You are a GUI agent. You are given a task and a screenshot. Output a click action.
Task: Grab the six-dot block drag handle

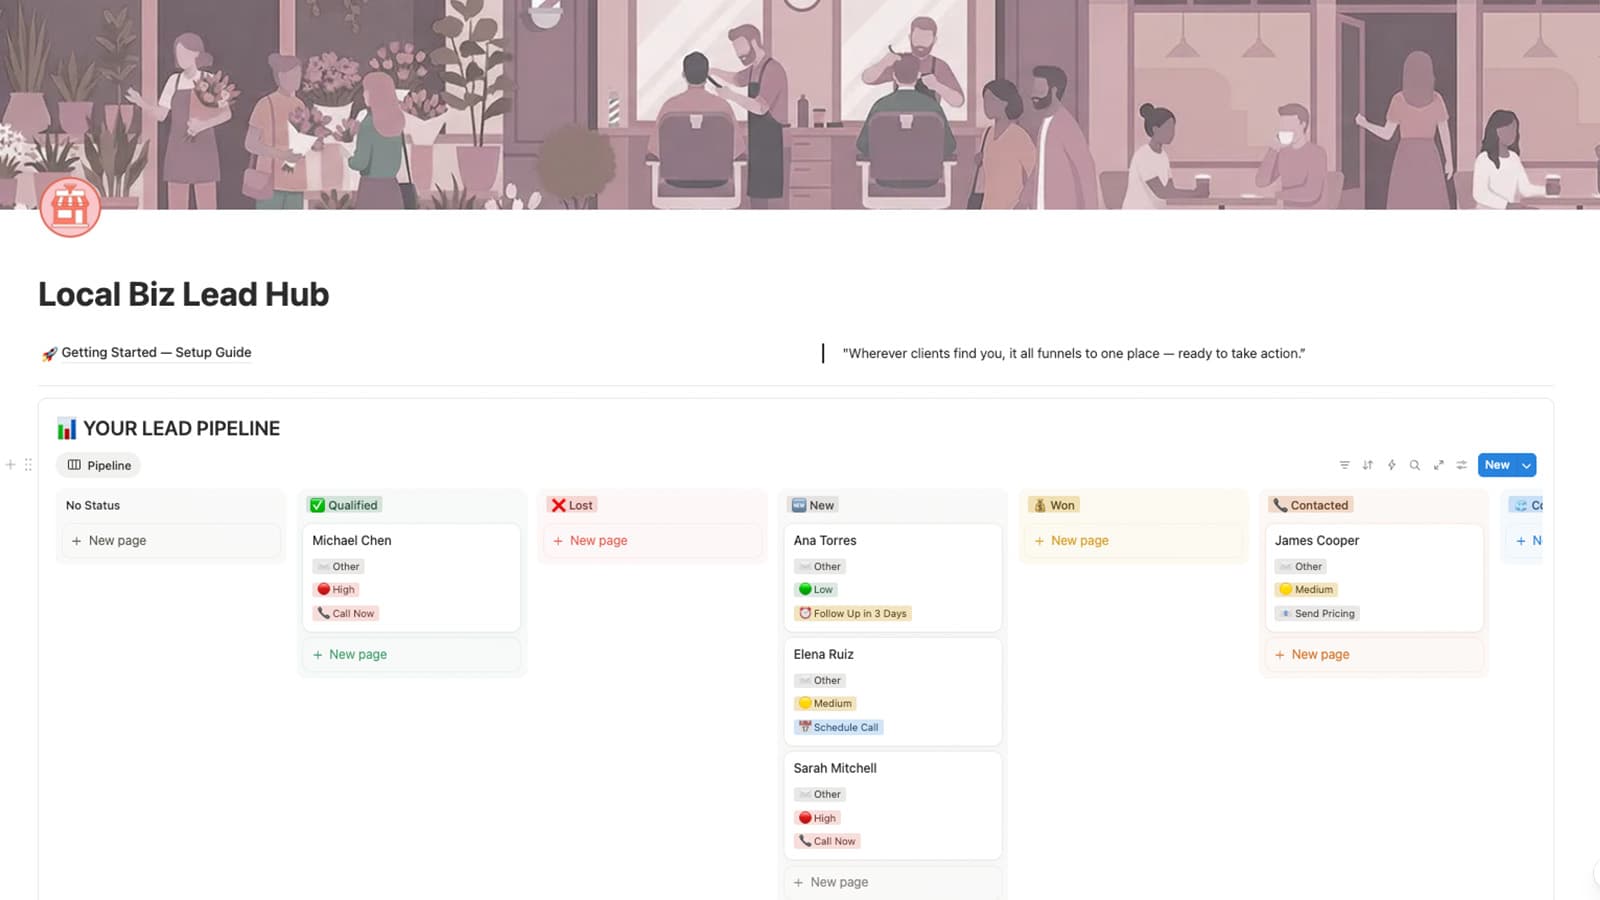28,464
